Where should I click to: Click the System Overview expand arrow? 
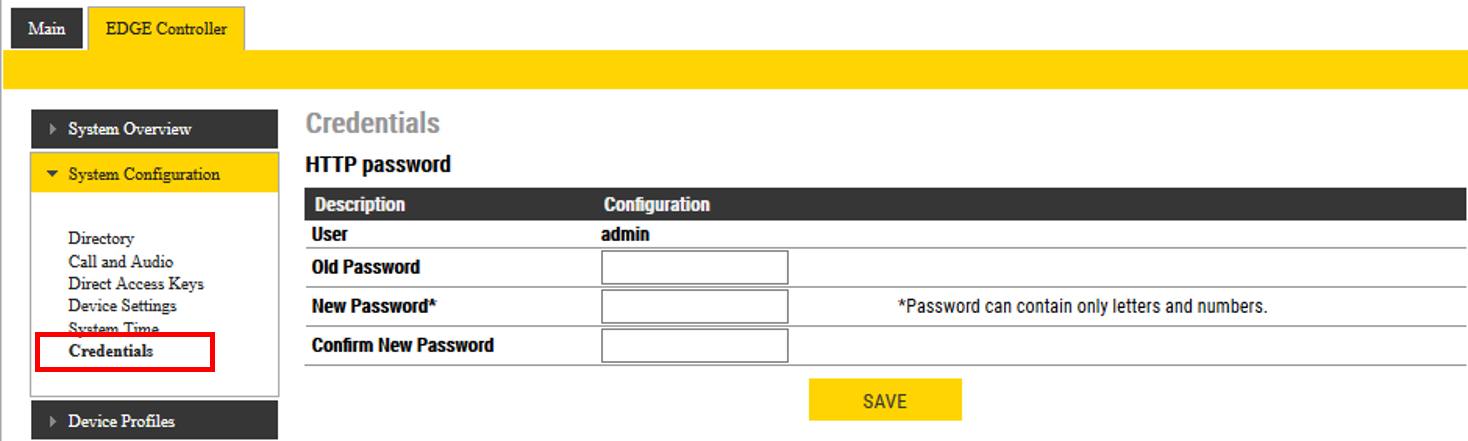(x=53, y=129)
